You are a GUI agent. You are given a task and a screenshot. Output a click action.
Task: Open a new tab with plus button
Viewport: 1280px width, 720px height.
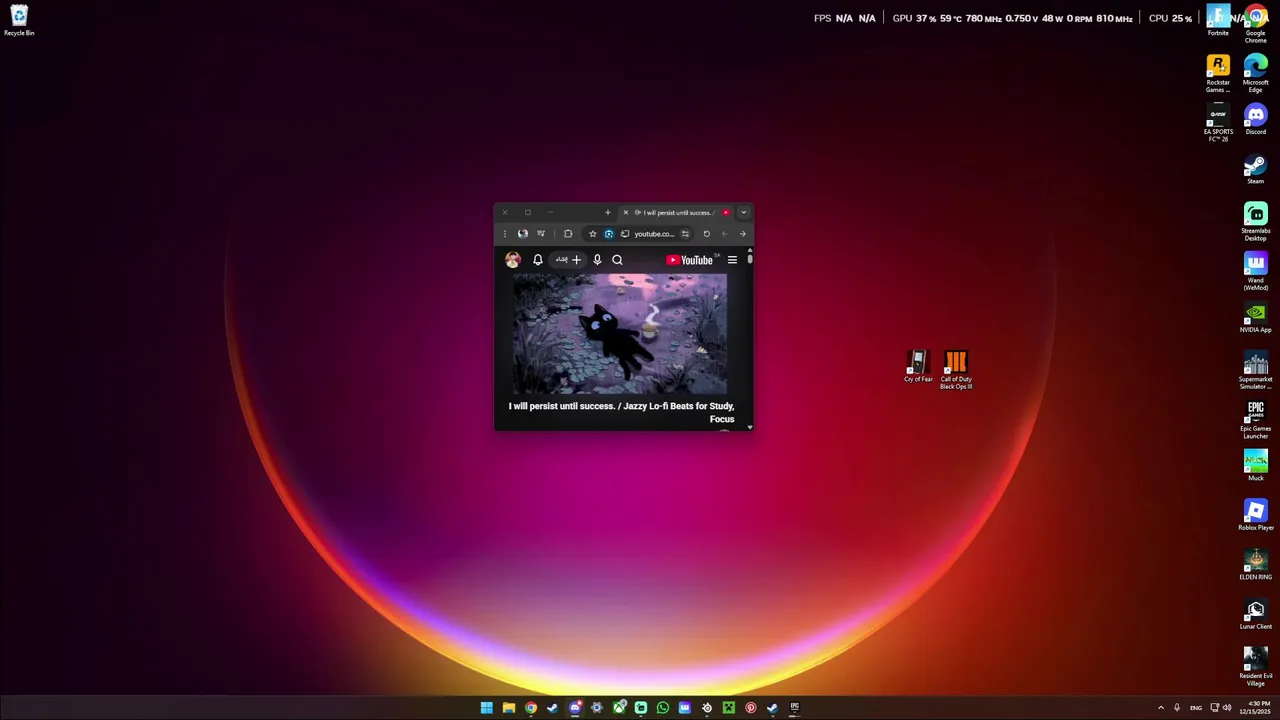tap(607, 212)
